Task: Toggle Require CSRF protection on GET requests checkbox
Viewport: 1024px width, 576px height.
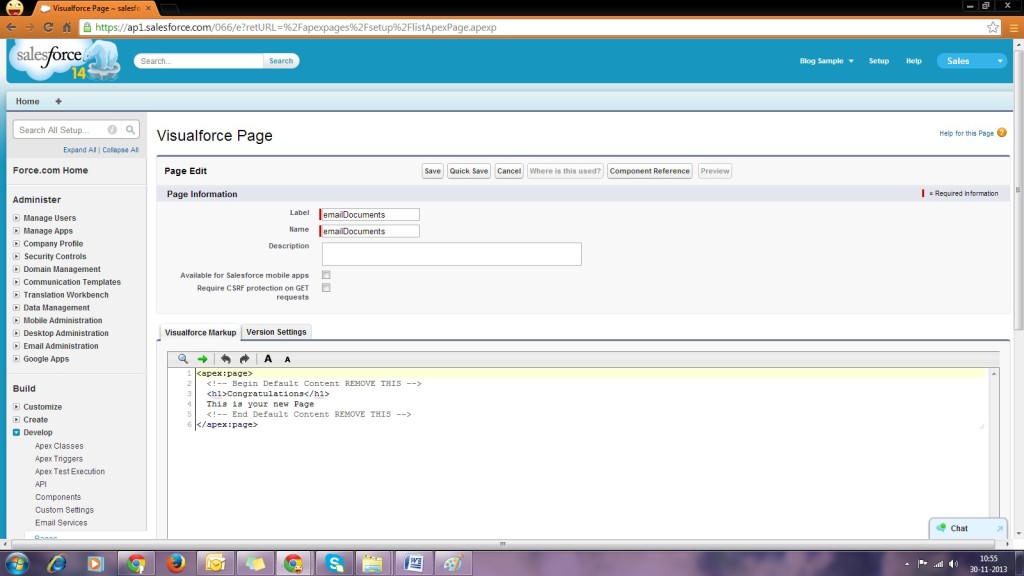Action: pyautogui.click(x=326, y=287)
